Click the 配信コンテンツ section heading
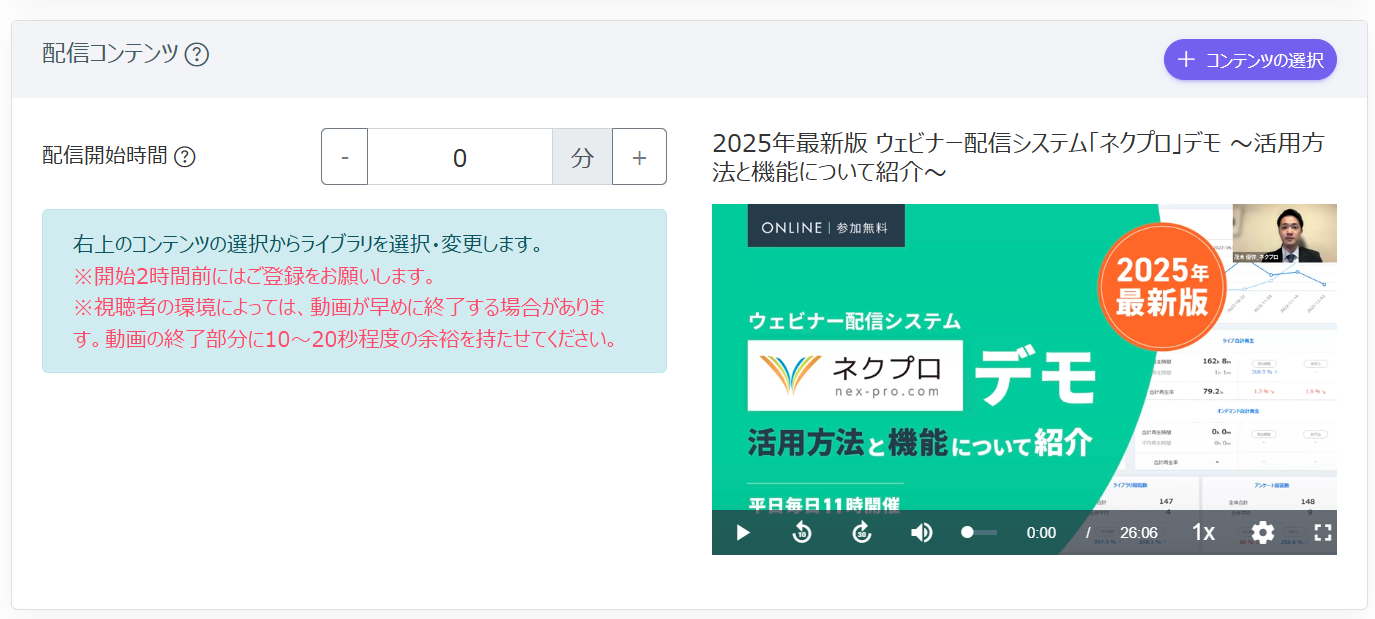The width and height of the screenshot is (1375, 619). click(x=110, y=55)
